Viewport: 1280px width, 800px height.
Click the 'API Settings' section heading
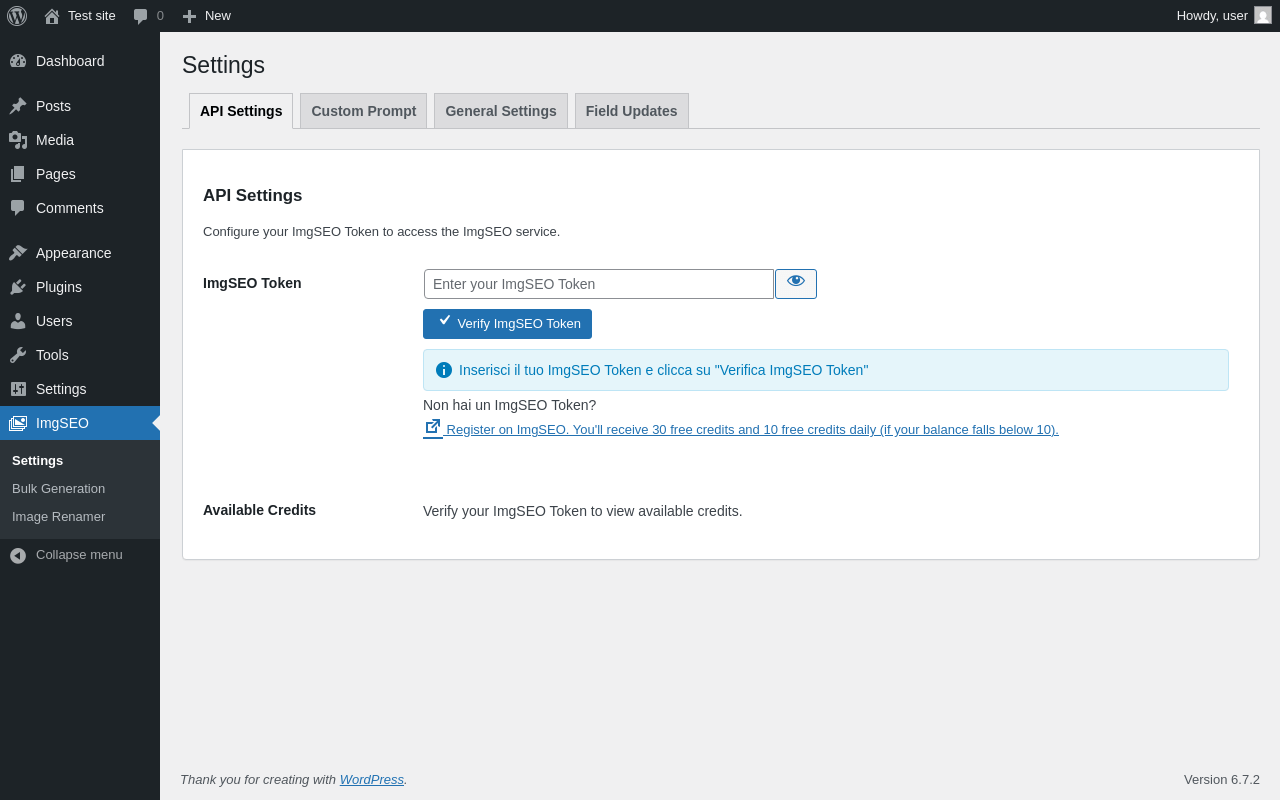click(x=253, y=196)
